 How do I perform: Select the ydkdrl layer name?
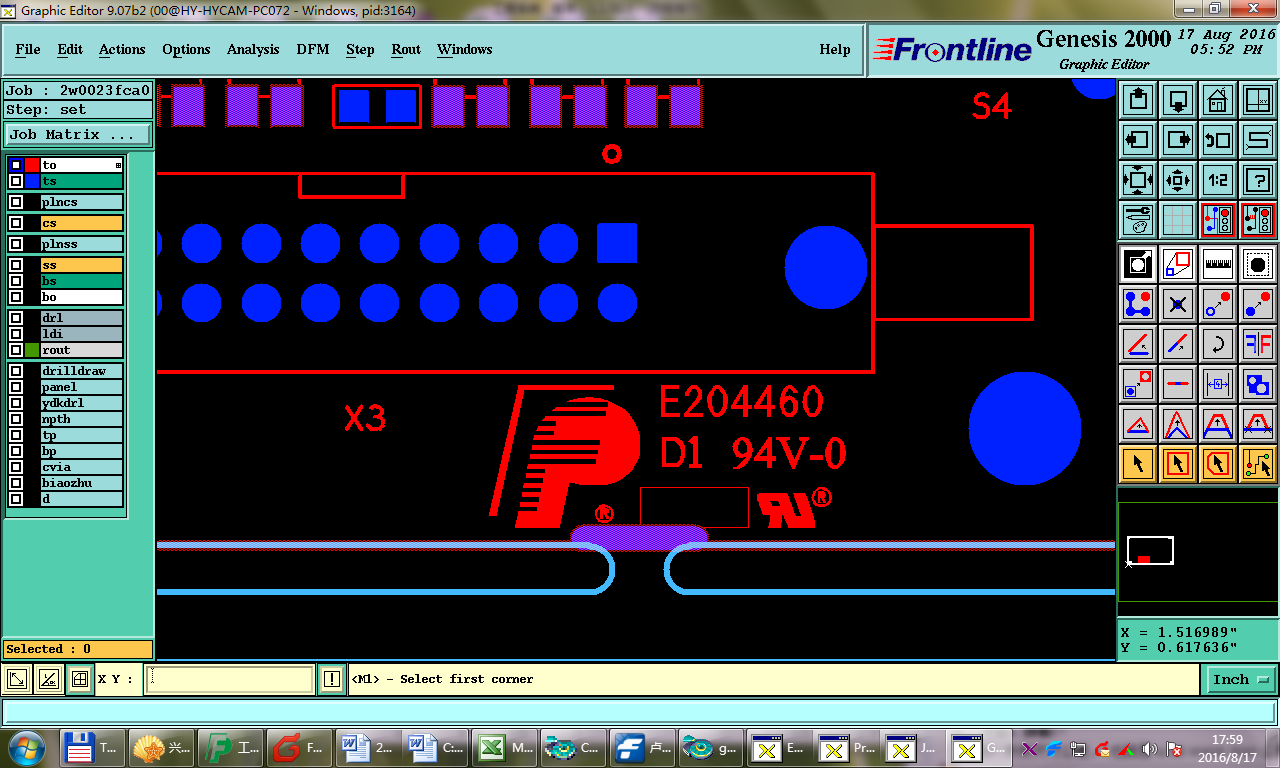click(x=81, y=403)
